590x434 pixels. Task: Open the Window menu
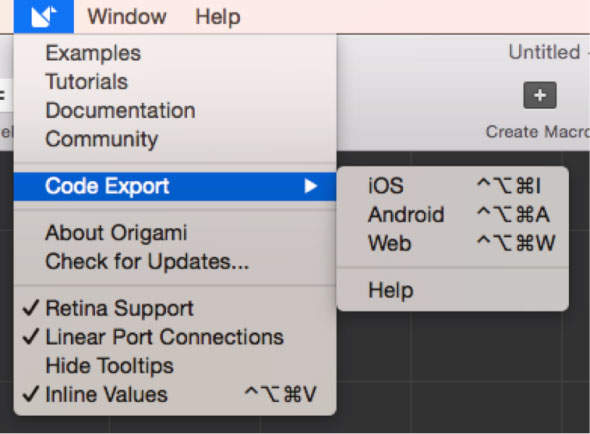127,17
